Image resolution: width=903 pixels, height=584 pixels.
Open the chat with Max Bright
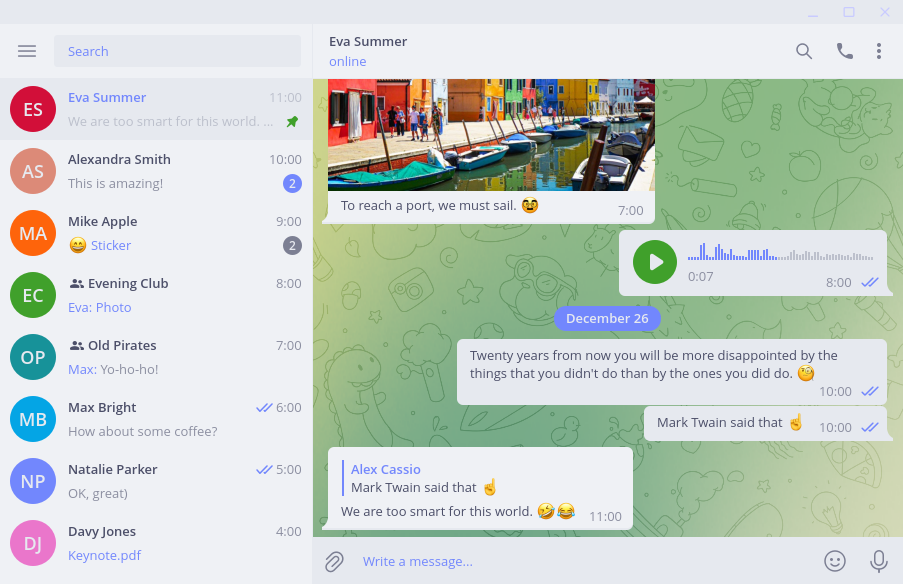(x=156, y=419)
